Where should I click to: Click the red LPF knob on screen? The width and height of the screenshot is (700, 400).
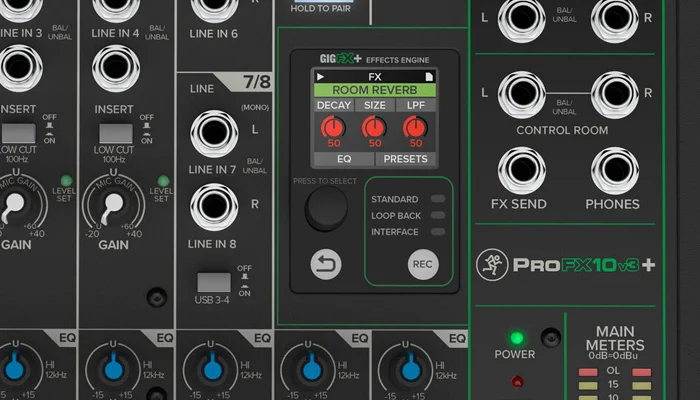tap(416, 128)
